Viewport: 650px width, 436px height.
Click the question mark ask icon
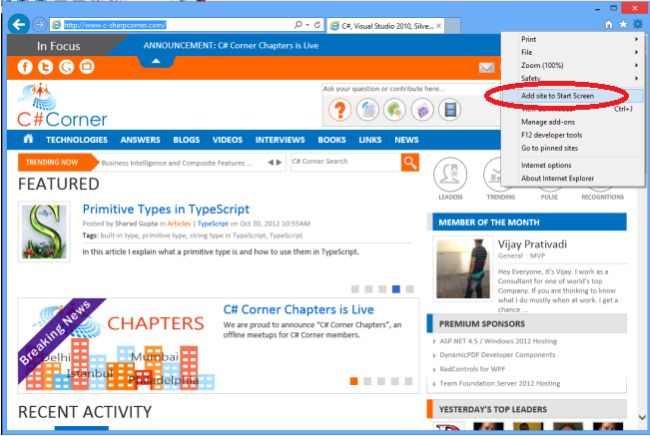click(x=340, y=110)
